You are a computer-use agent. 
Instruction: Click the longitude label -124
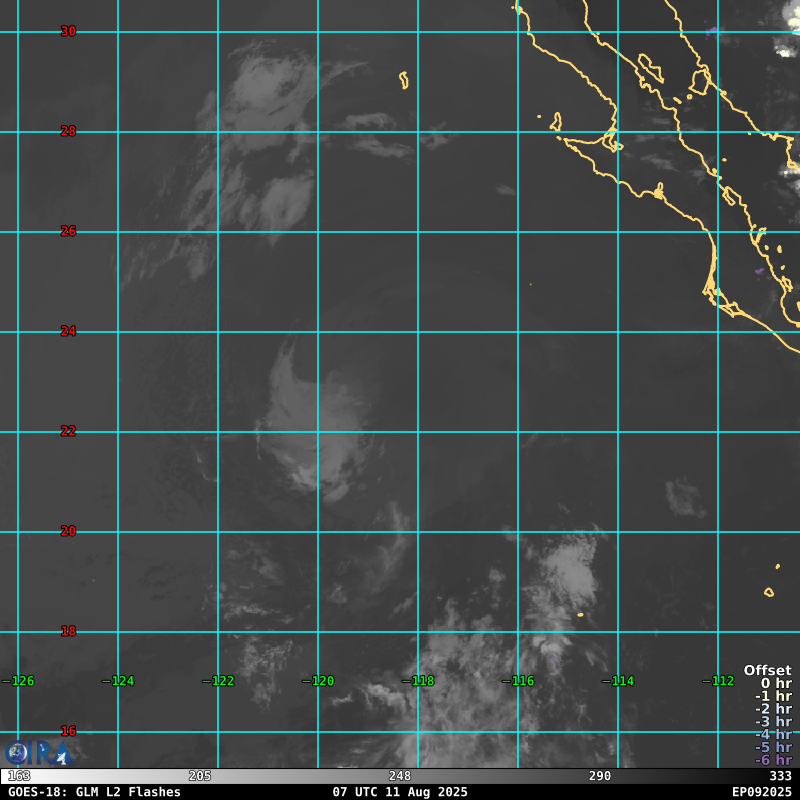point(118,681)
